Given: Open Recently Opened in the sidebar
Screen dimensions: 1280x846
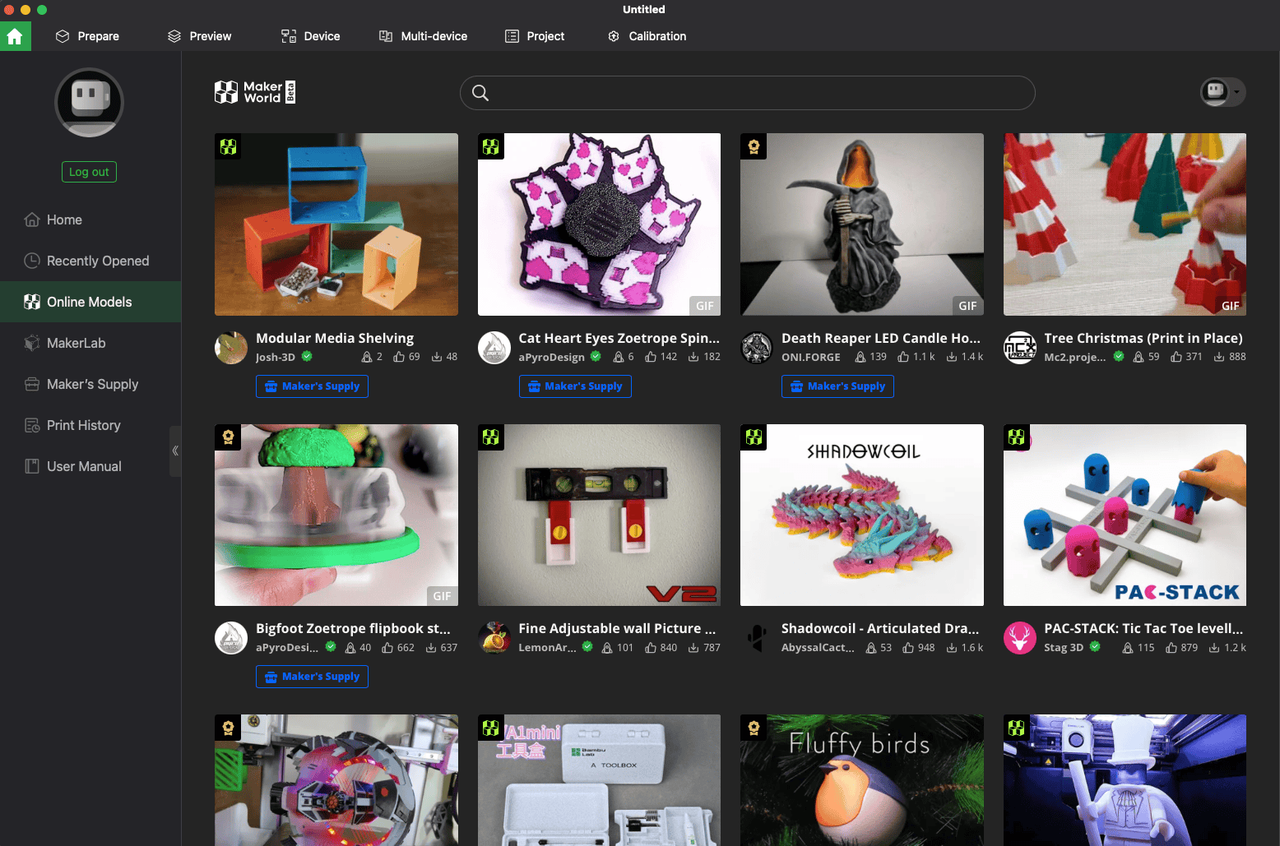Looking at the screenshot, I should pyautogui.click(x=97, y=261).
